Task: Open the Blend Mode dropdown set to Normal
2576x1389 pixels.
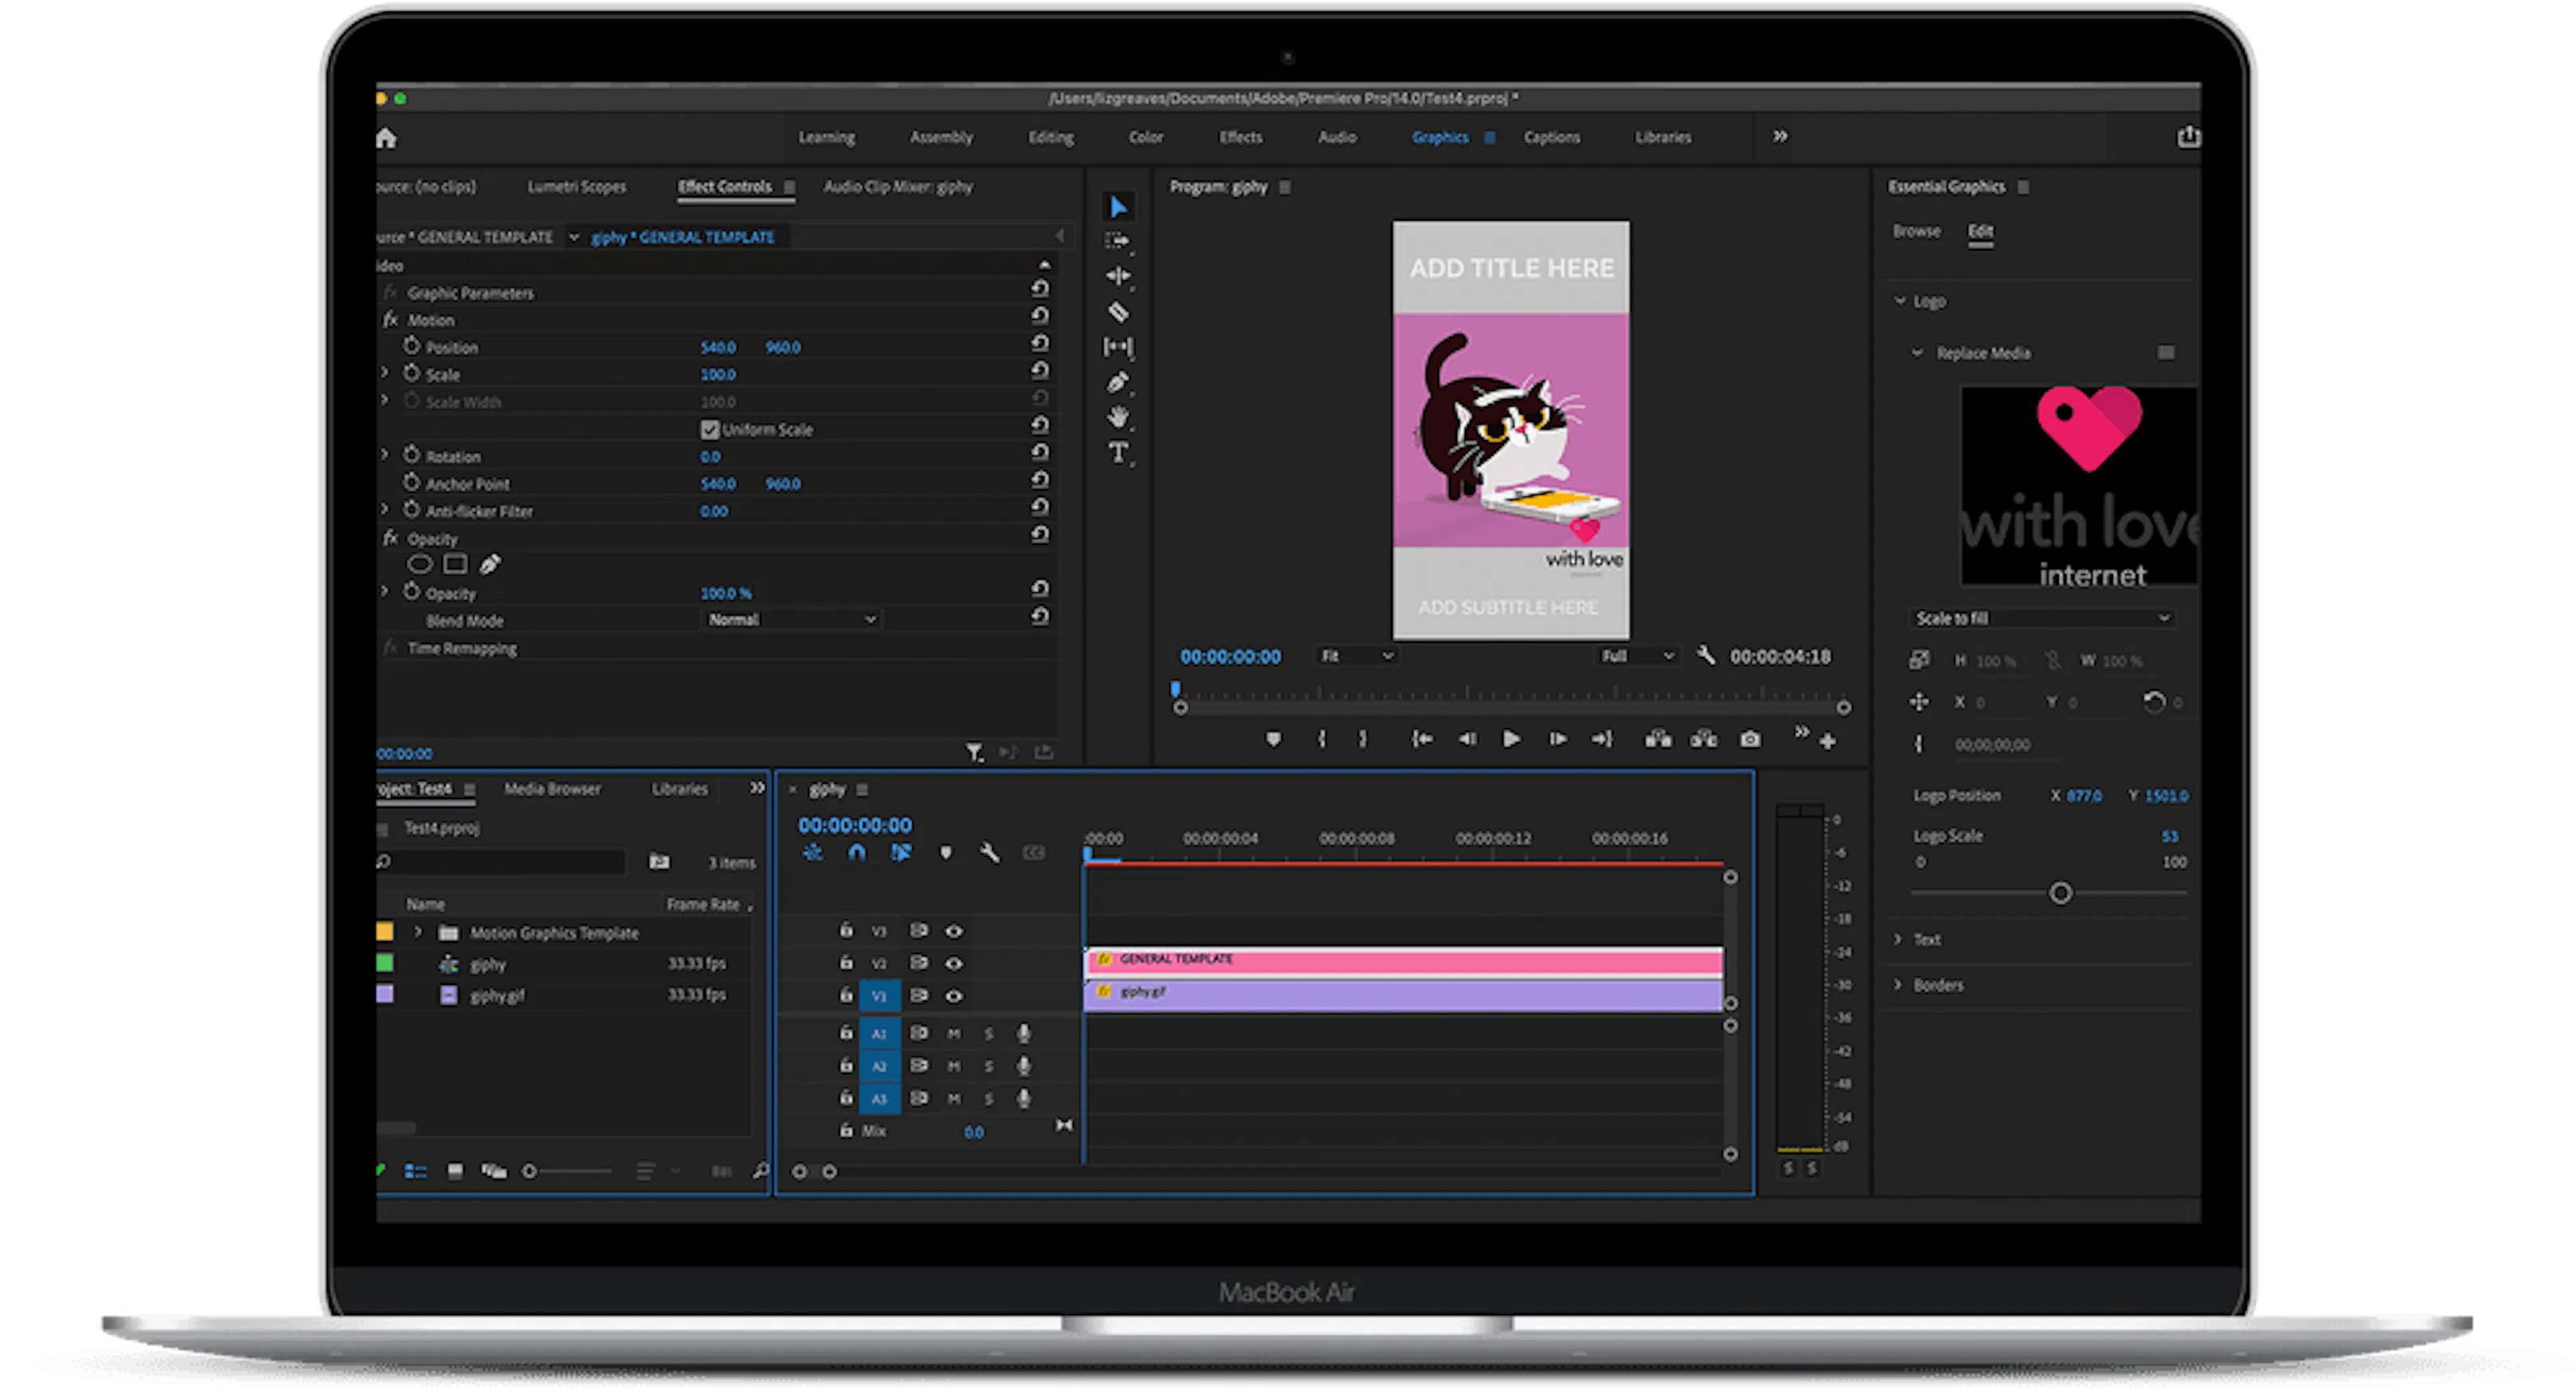Action: [x=790, y=619]
